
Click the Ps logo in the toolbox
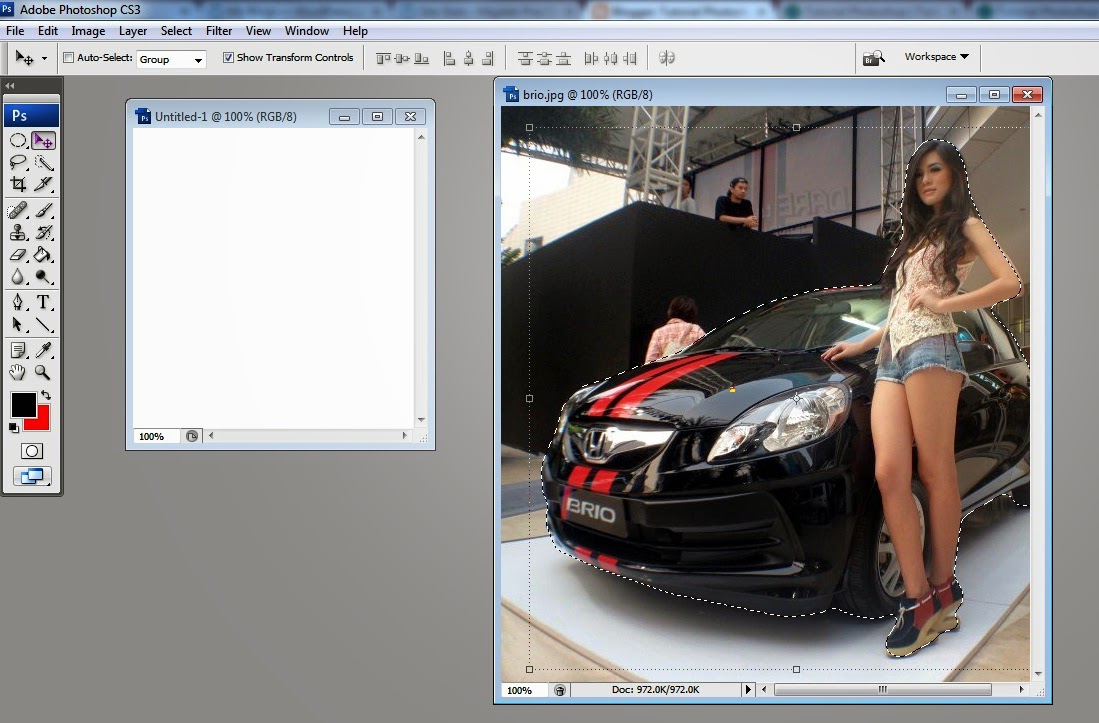32,116
